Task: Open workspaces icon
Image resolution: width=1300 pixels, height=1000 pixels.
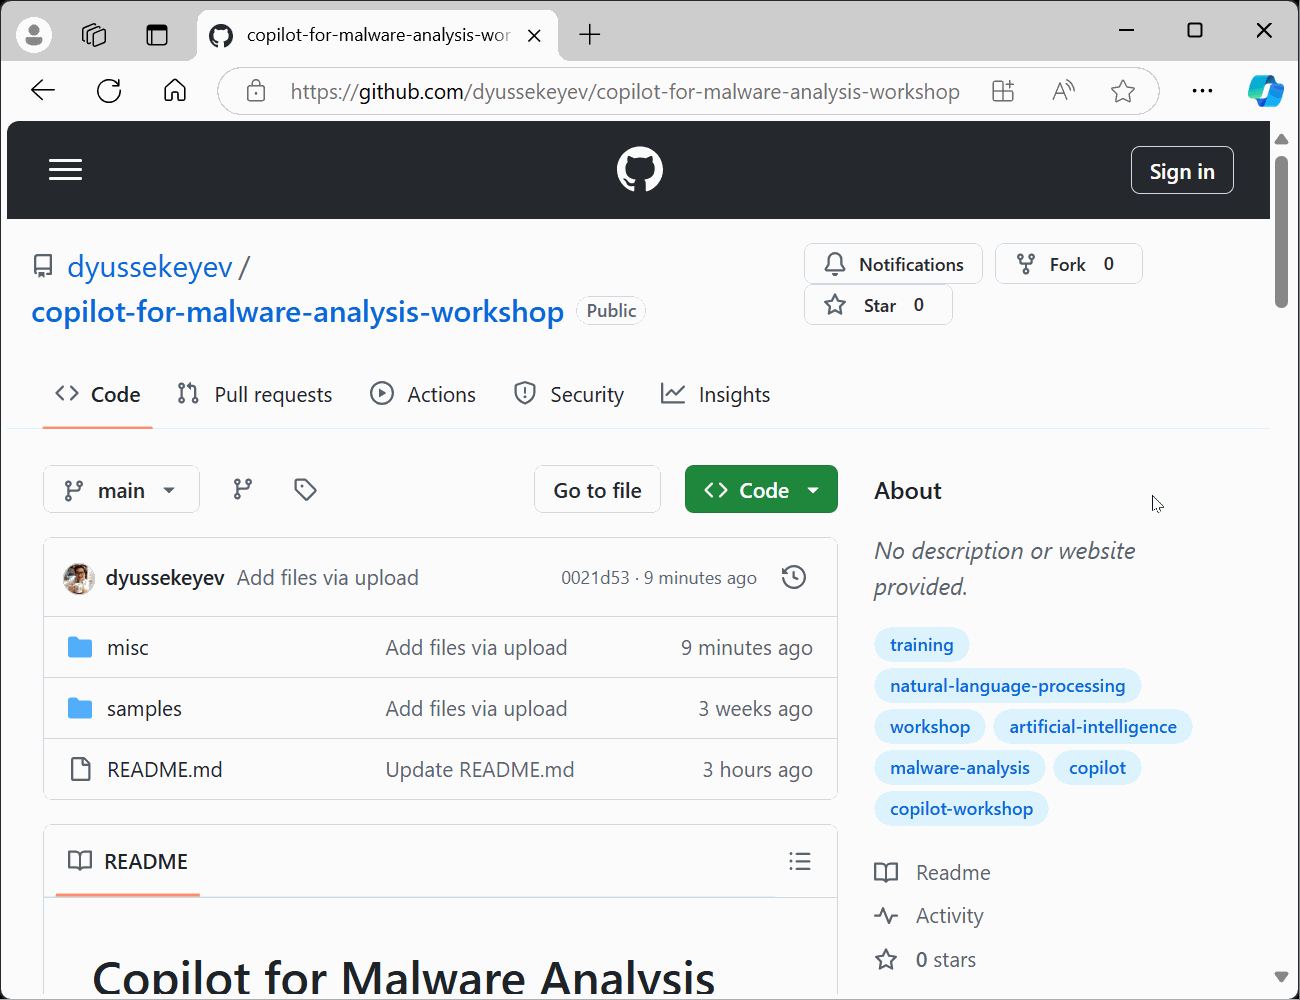Action: tap(94, 35)
